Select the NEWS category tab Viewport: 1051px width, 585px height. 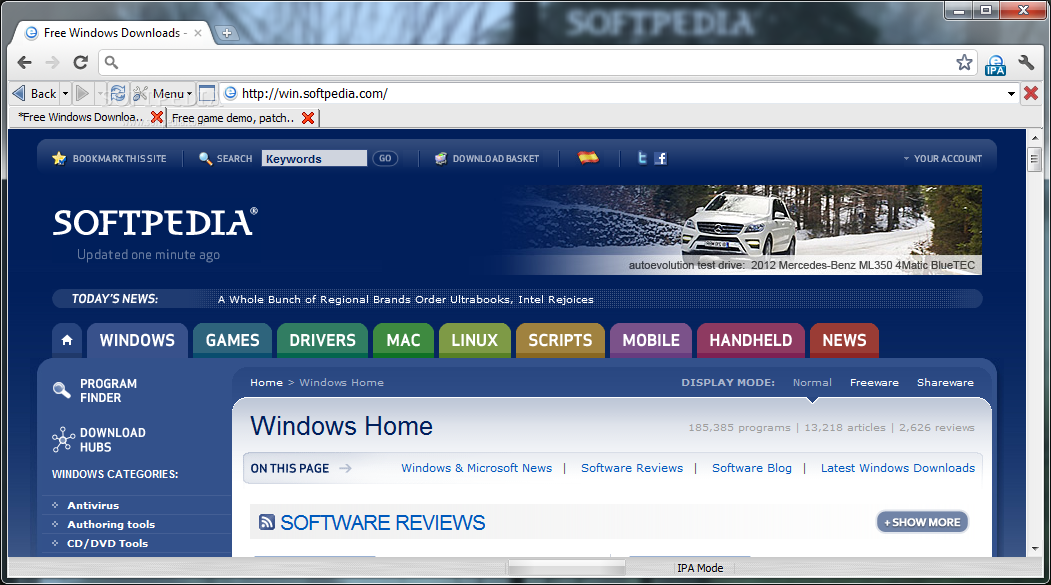[845, 340]
